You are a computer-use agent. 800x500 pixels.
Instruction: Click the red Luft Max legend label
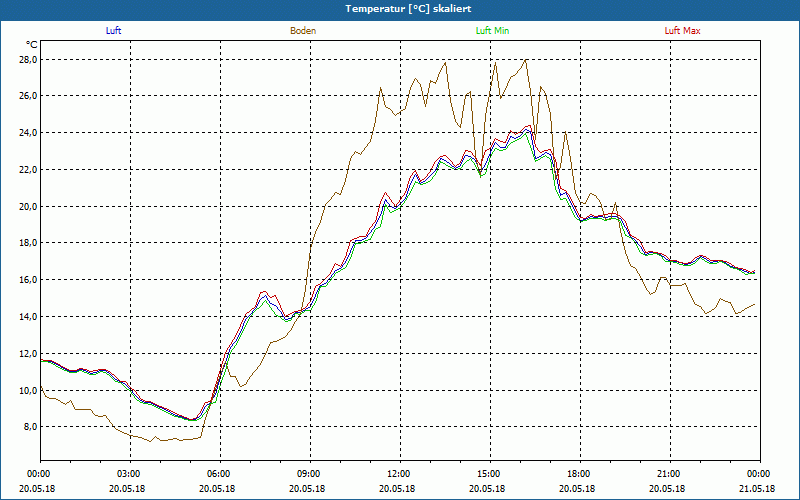682,31
